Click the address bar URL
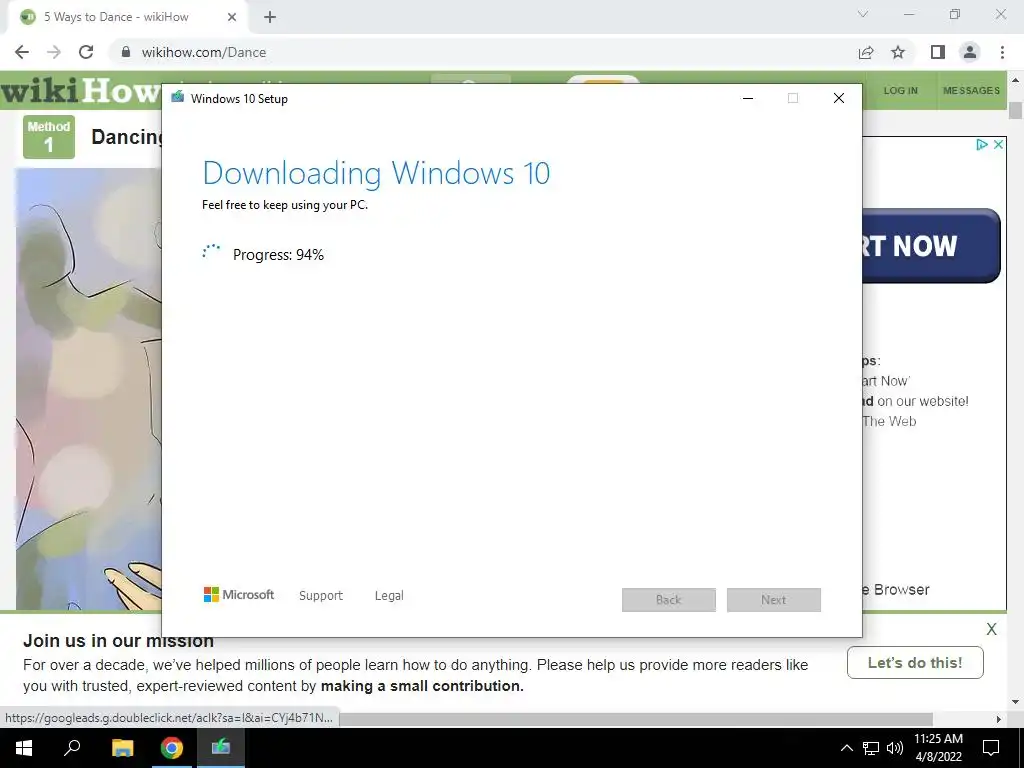The height and width of the screenshot is (768, 1024). [204, 52]
